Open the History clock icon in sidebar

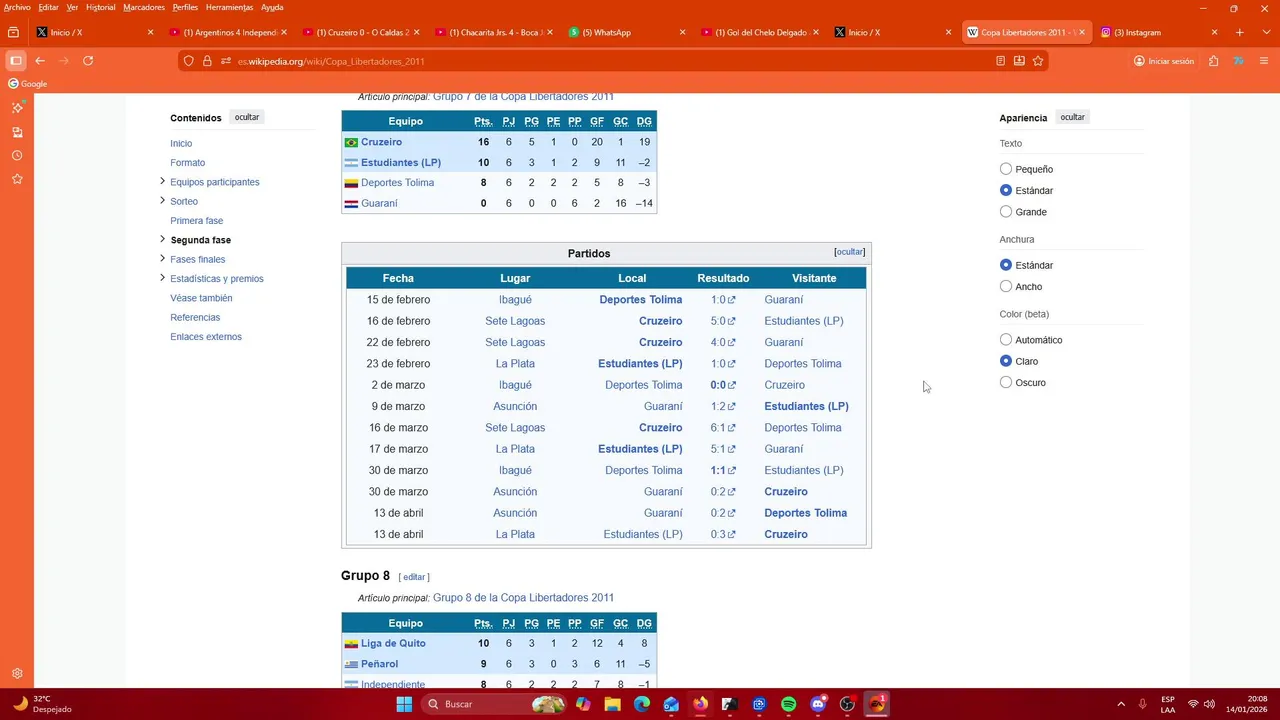[x=17, y=155]
